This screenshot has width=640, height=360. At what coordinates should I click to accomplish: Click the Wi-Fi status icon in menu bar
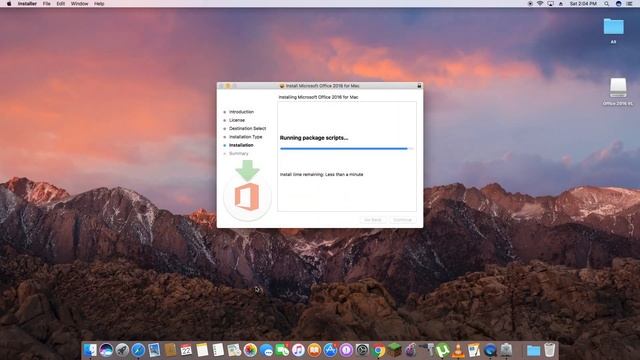540,4
